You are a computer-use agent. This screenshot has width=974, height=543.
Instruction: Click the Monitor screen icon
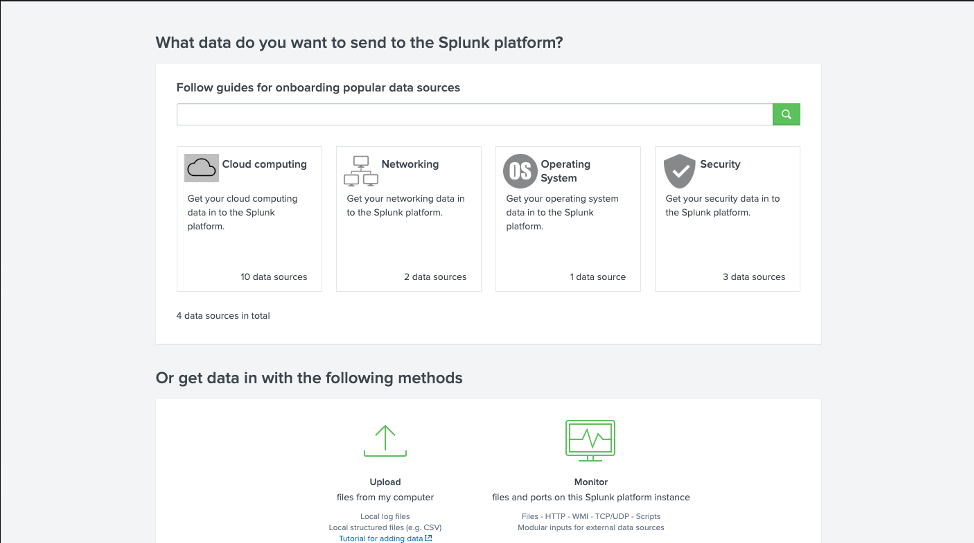click(590, 441)
